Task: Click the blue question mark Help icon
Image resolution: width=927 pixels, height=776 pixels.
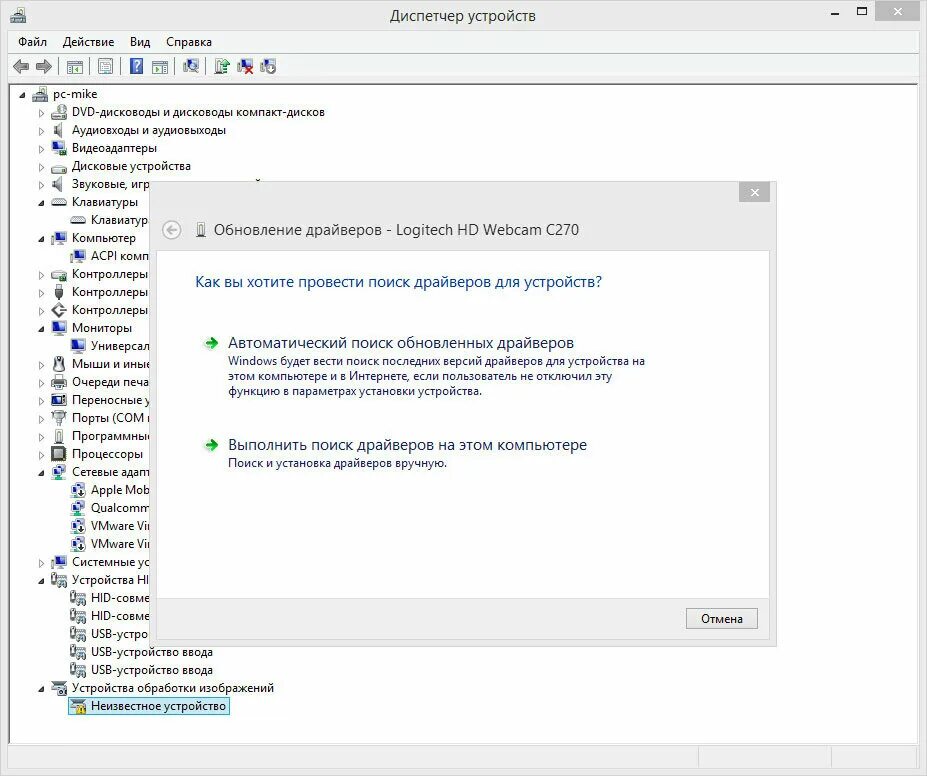Action: point(137,66)
